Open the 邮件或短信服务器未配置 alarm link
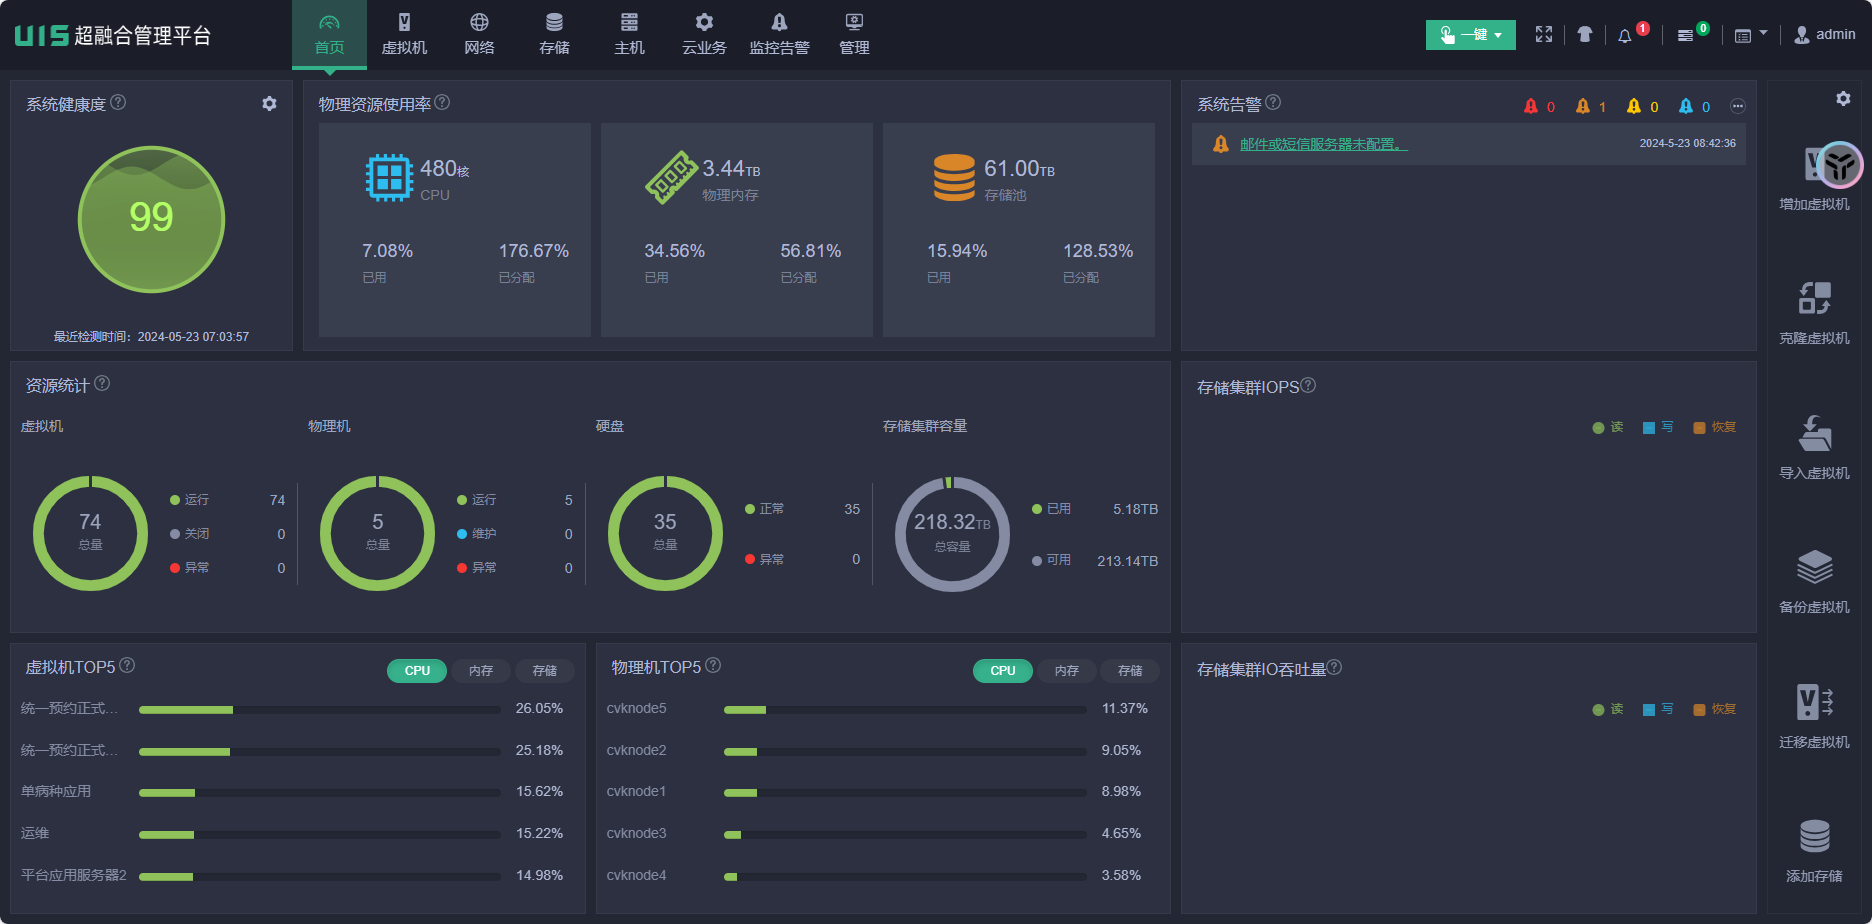 [x=1324, y=144]
